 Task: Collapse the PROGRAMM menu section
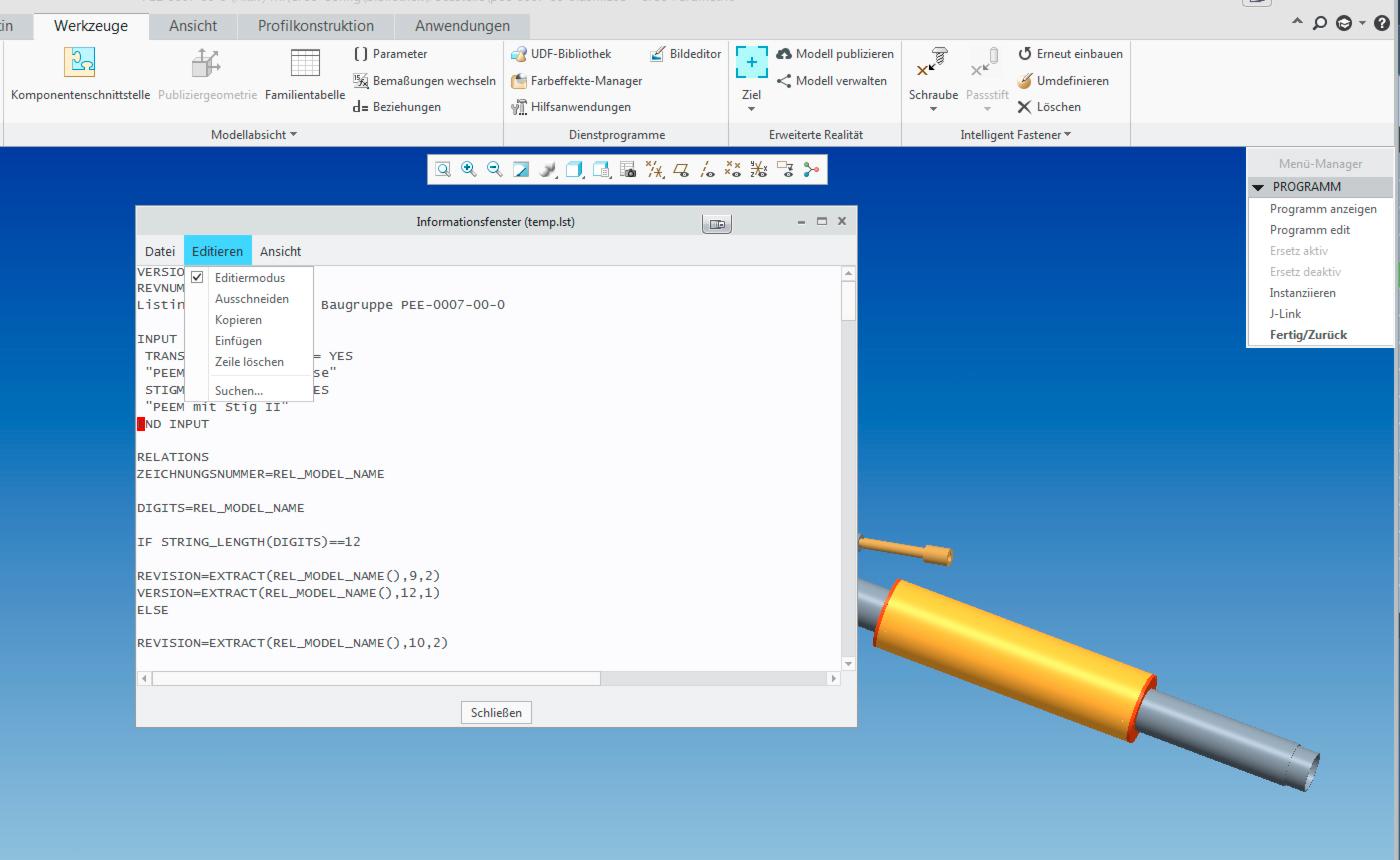click(1259, 187)
